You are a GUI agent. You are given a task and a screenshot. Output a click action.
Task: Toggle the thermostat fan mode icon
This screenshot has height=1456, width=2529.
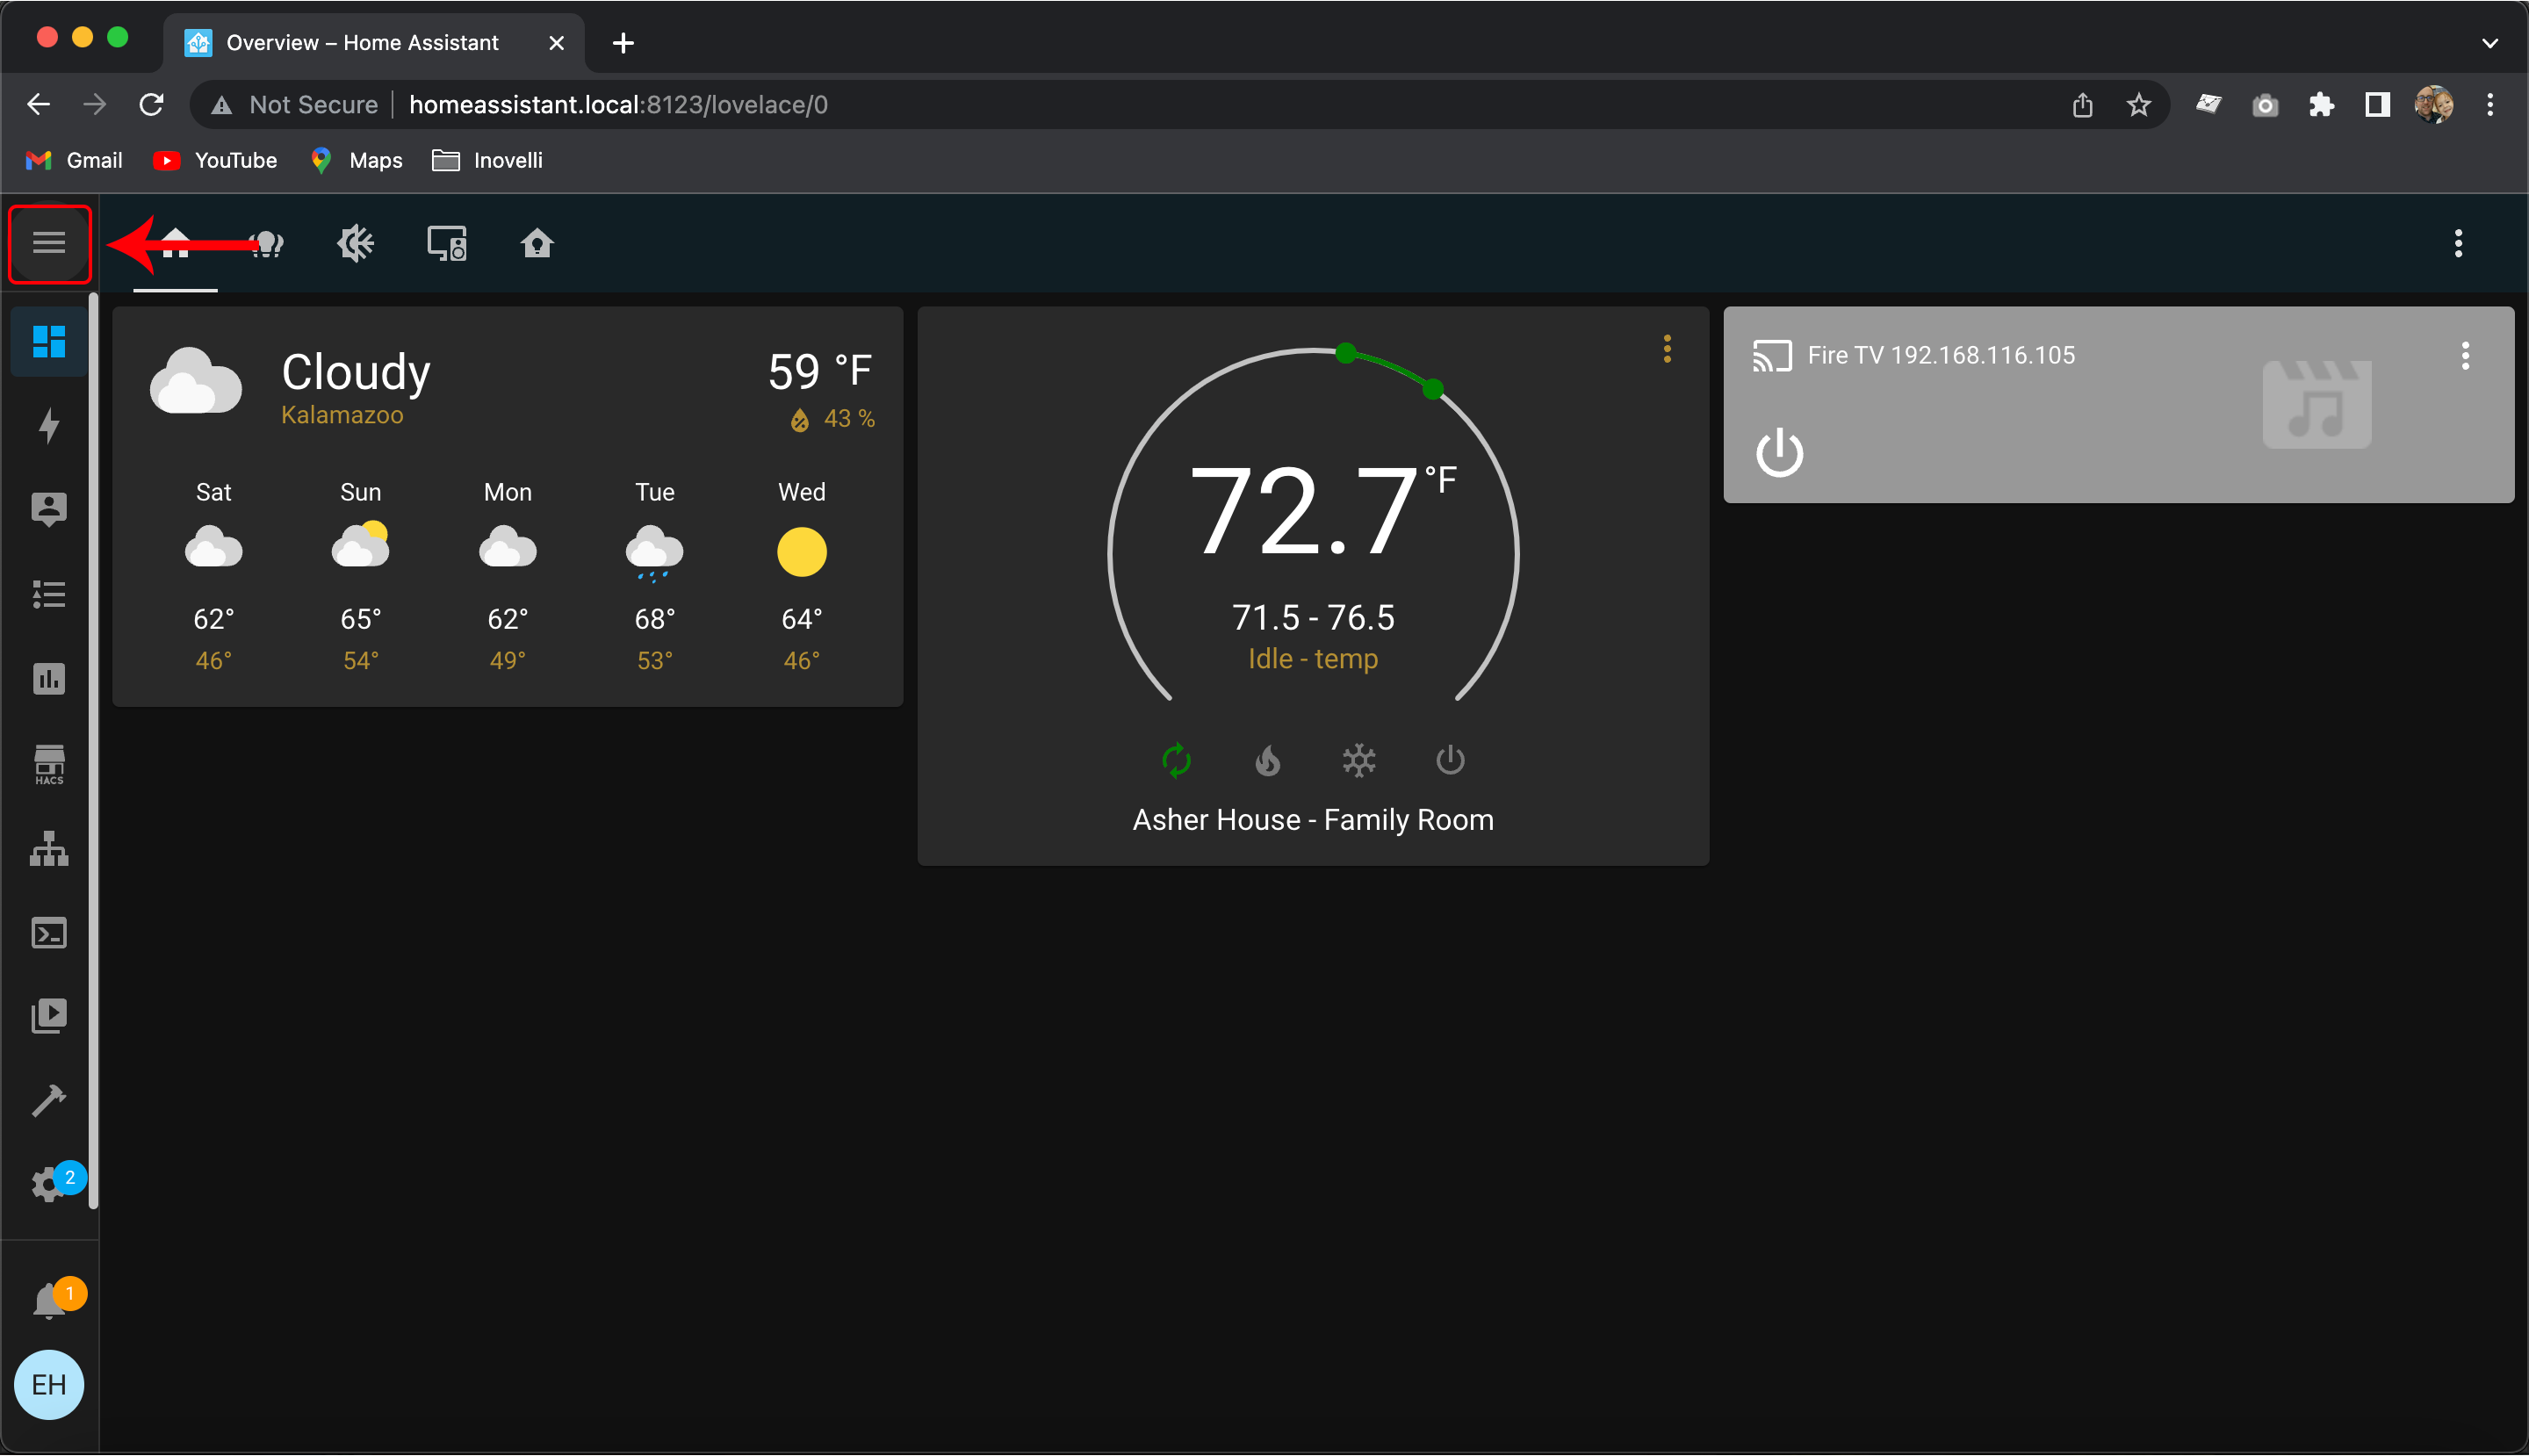click(x=1174, y=760)
